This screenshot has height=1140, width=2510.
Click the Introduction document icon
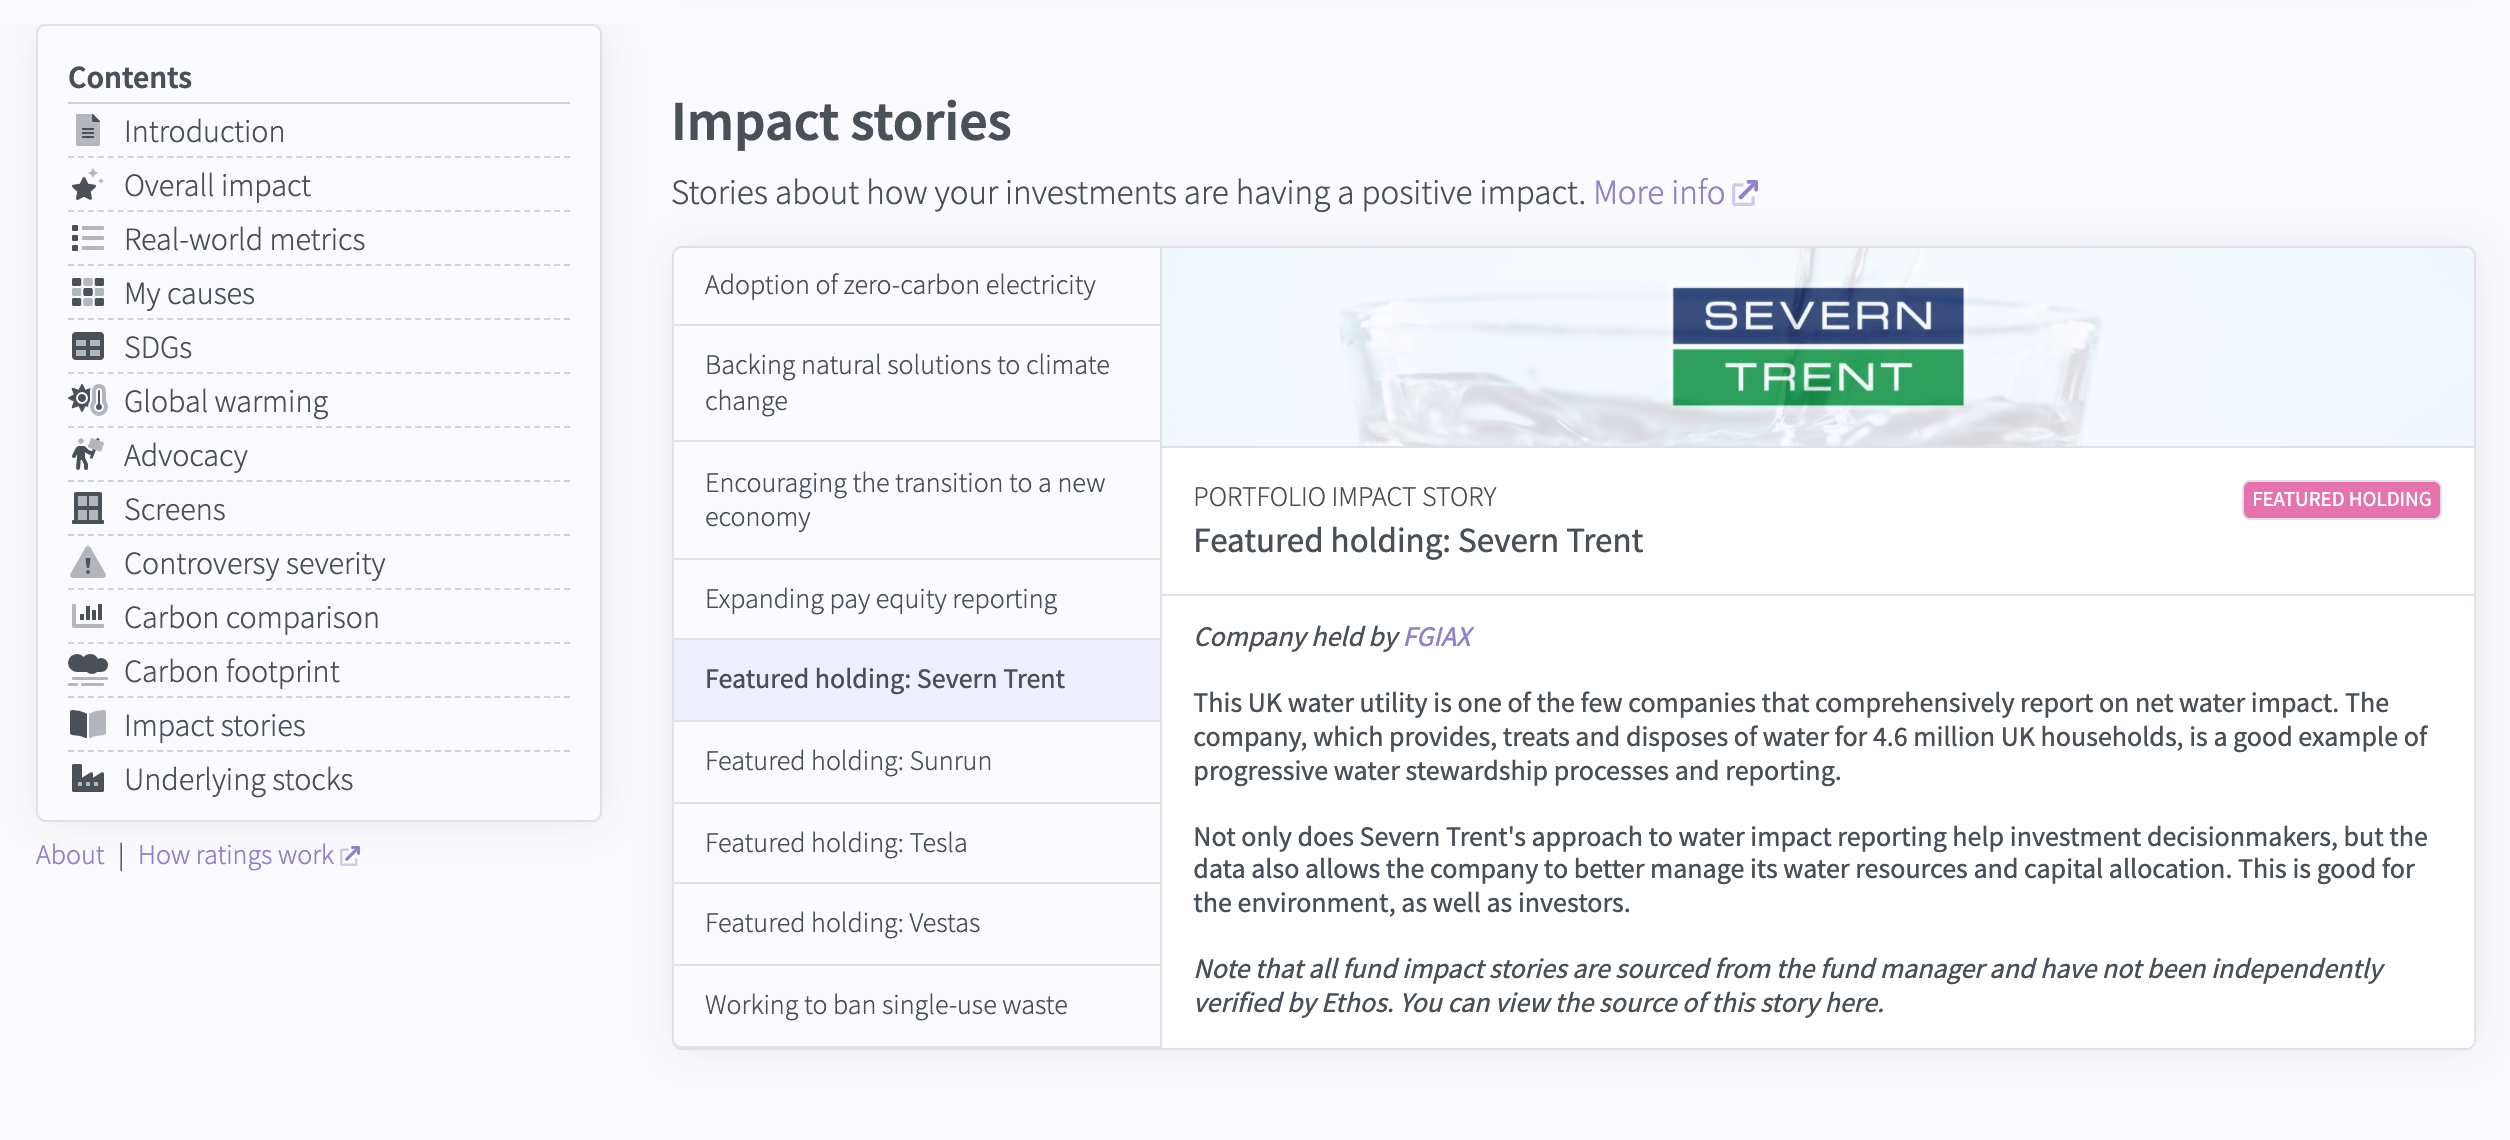(x=88, y=131)
